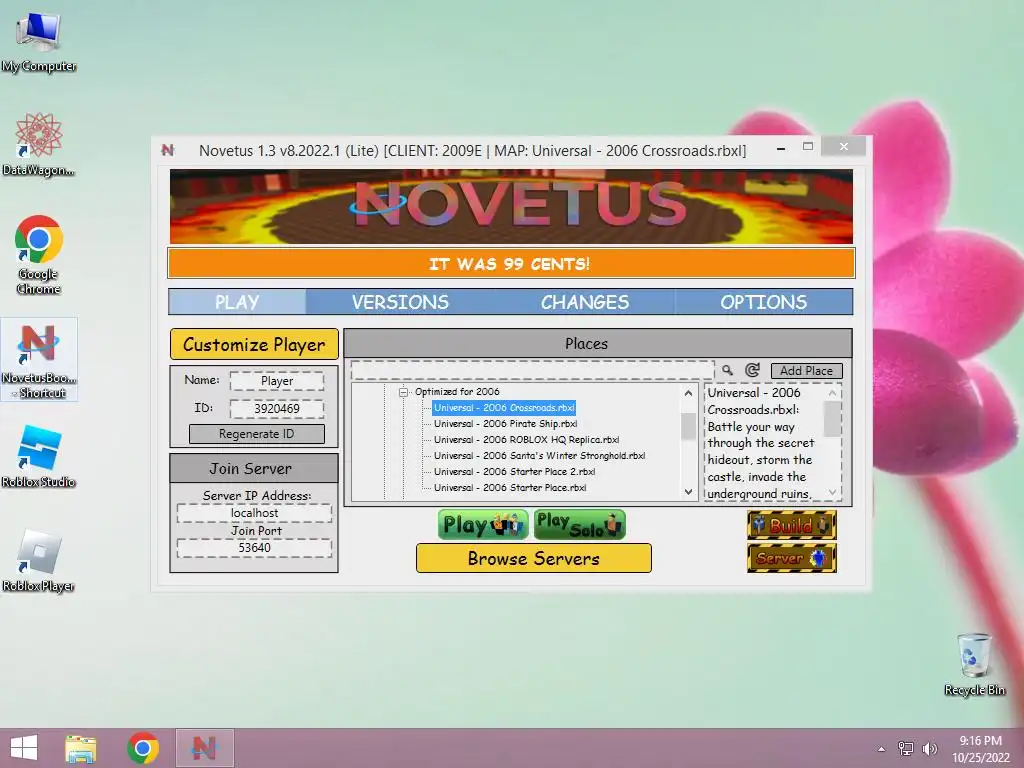Screen dimensions: 1024x768
Task: Click the Novetus taskbar icon
Action: click(204, 748)
